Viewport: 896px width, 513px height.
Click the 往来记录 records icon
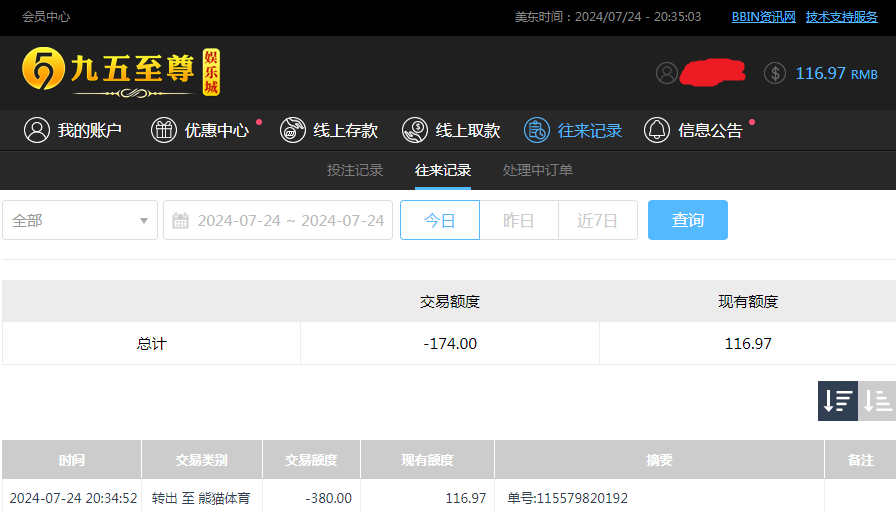click(537, 130)
